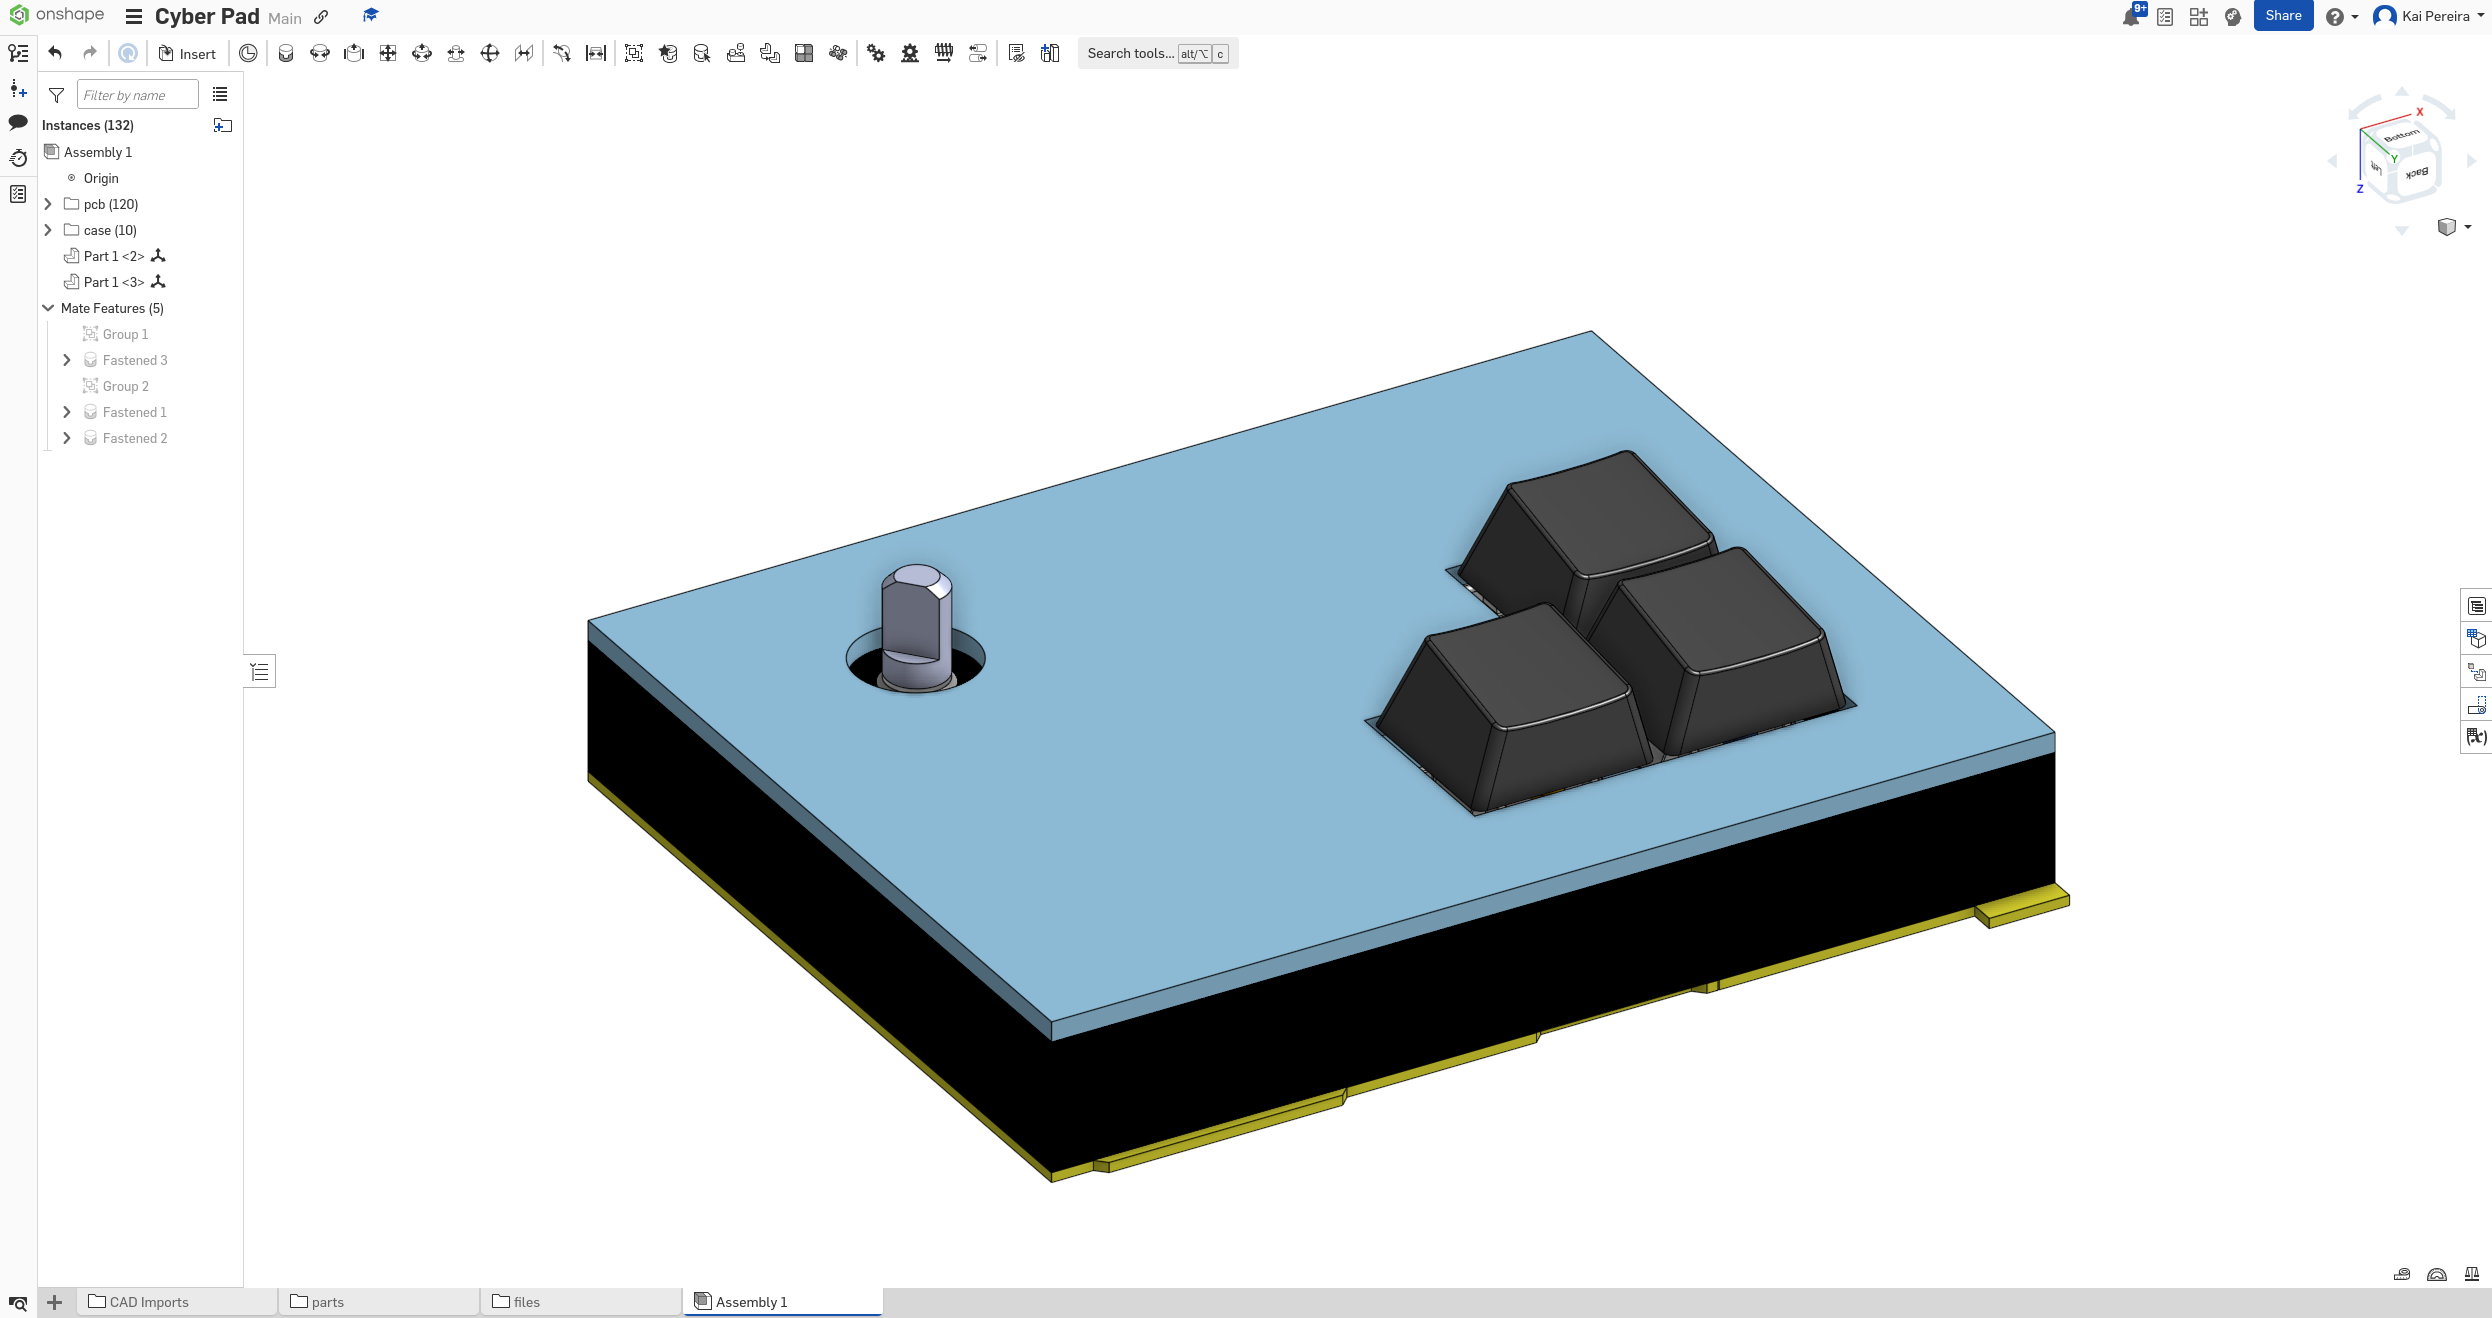This screenshot has width=2492, height=1318.
Task: Expand the Fastened 1 mate entry
Action: tap(67, 412)
